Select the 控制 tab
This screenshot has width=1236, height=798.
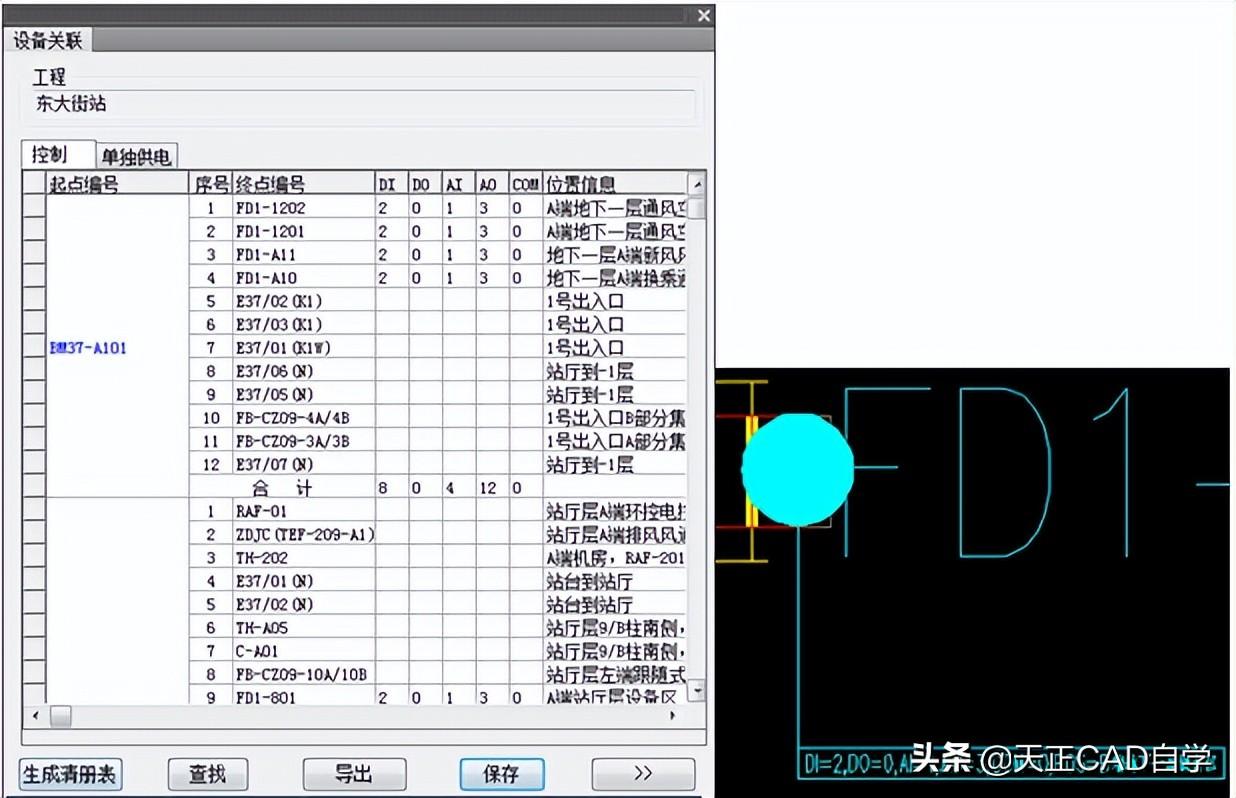50,155
